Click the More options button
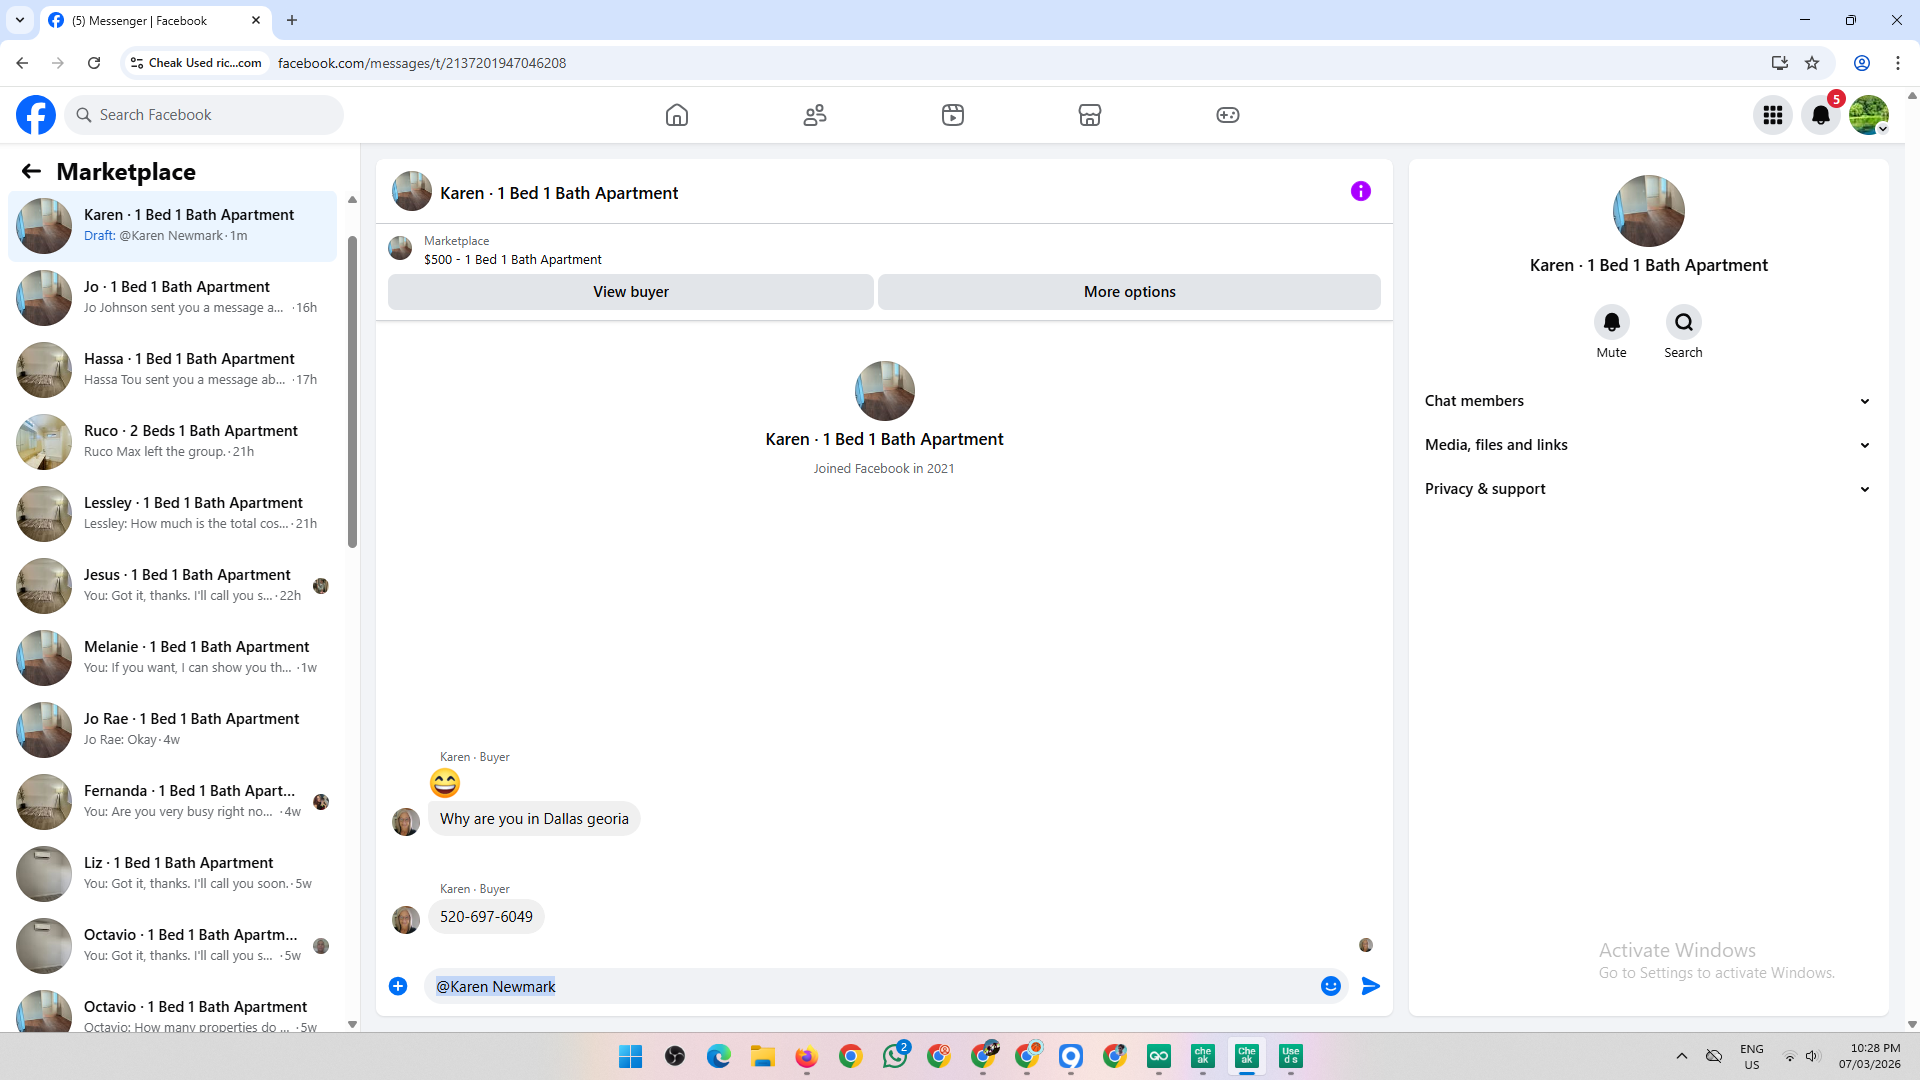This screenshot has width=1920, height=1080. (1130, 292)
